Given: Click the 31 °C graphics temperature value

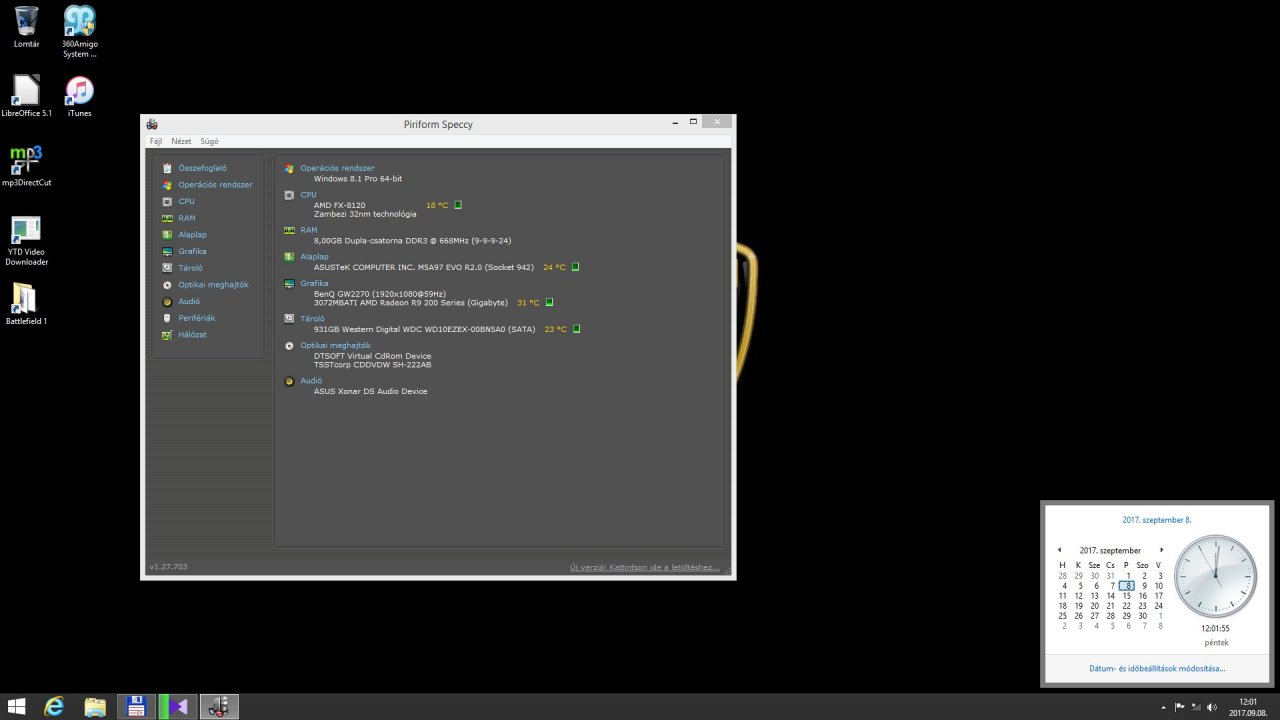Looking at the screenshot, I should pyautogui.click(x=528, y=302).
